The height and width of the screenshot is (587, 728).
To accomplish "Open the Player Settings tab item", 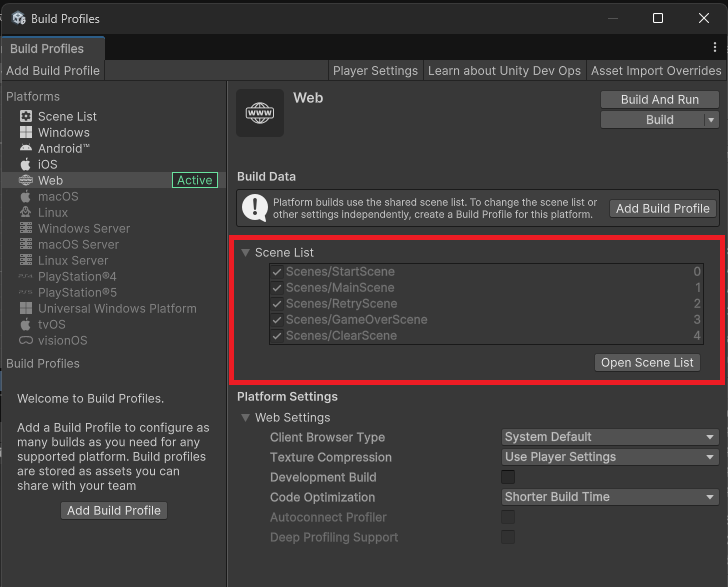I will 375,71.
